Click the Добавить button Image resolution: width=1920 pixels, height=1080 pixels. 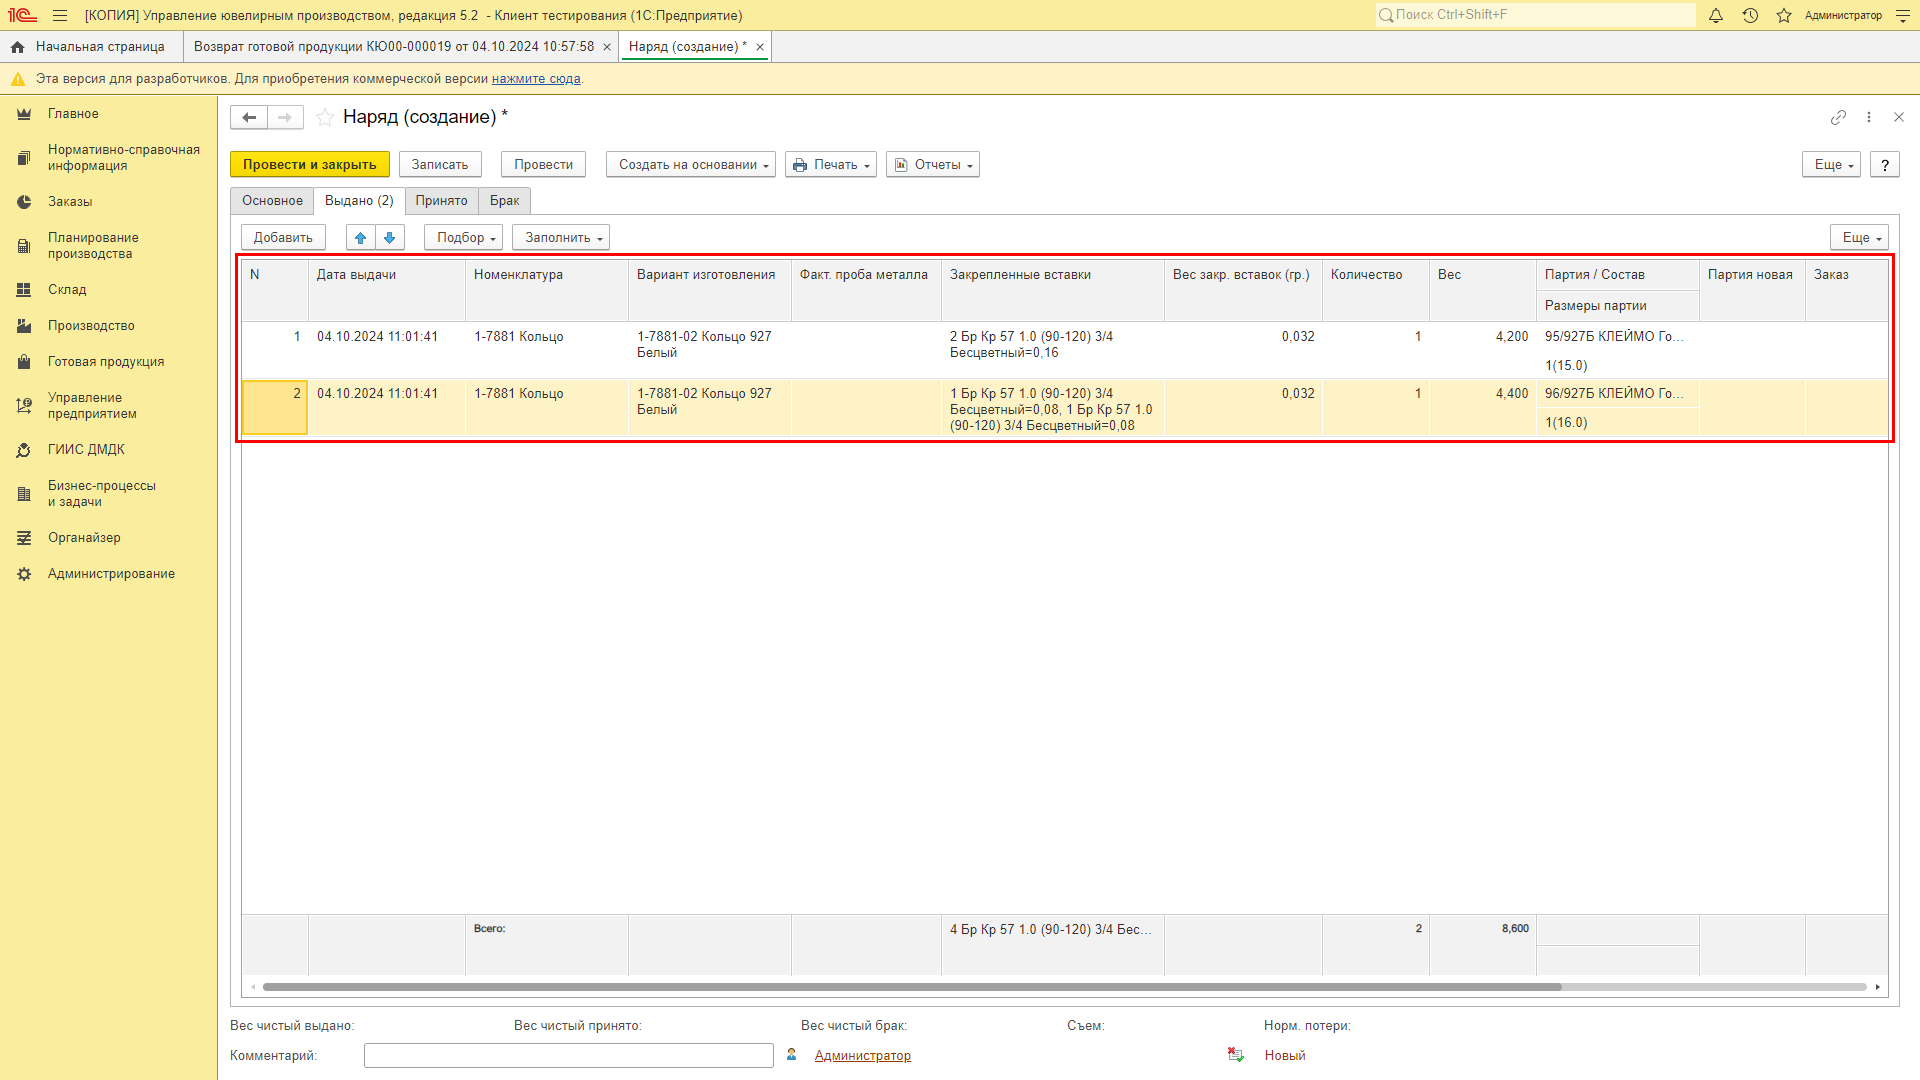(283, 237)
